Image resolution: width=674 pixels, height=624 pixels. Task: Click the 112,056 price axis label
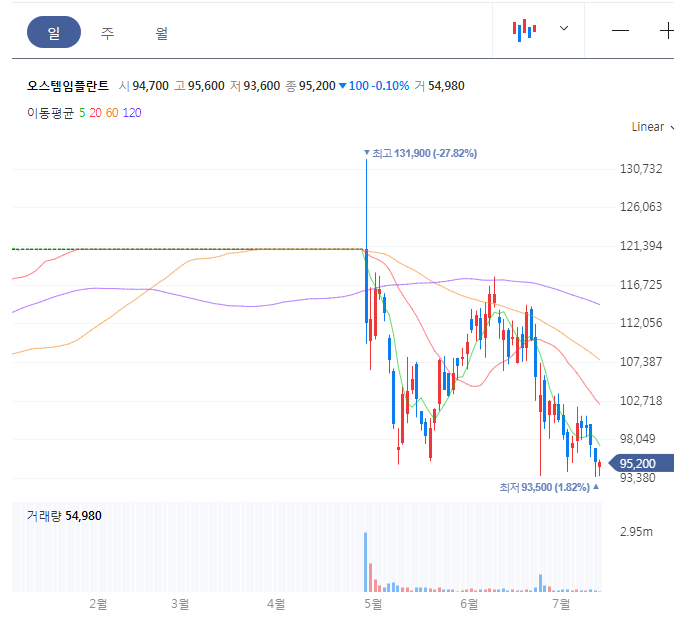click(x=641, y=323)
